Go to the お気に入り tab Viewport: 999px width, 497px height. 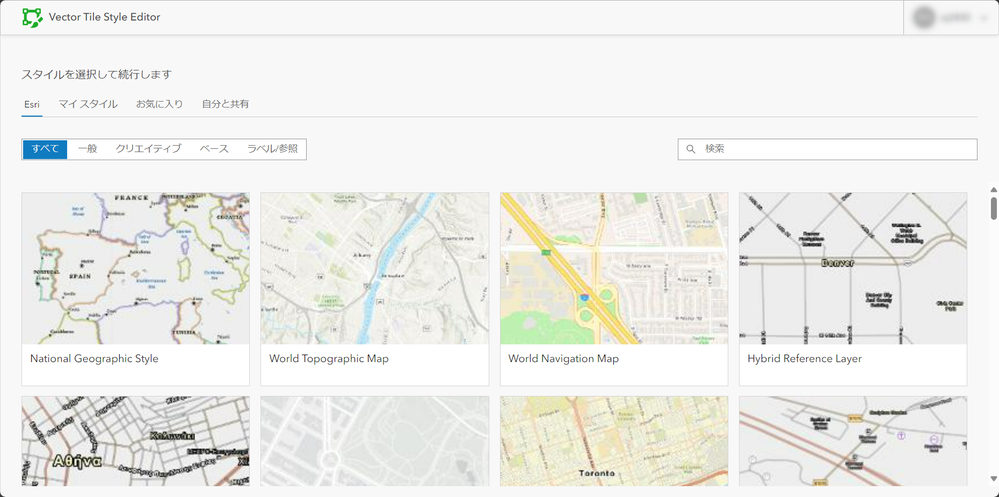pyautogui.click(x=159, y=104)
